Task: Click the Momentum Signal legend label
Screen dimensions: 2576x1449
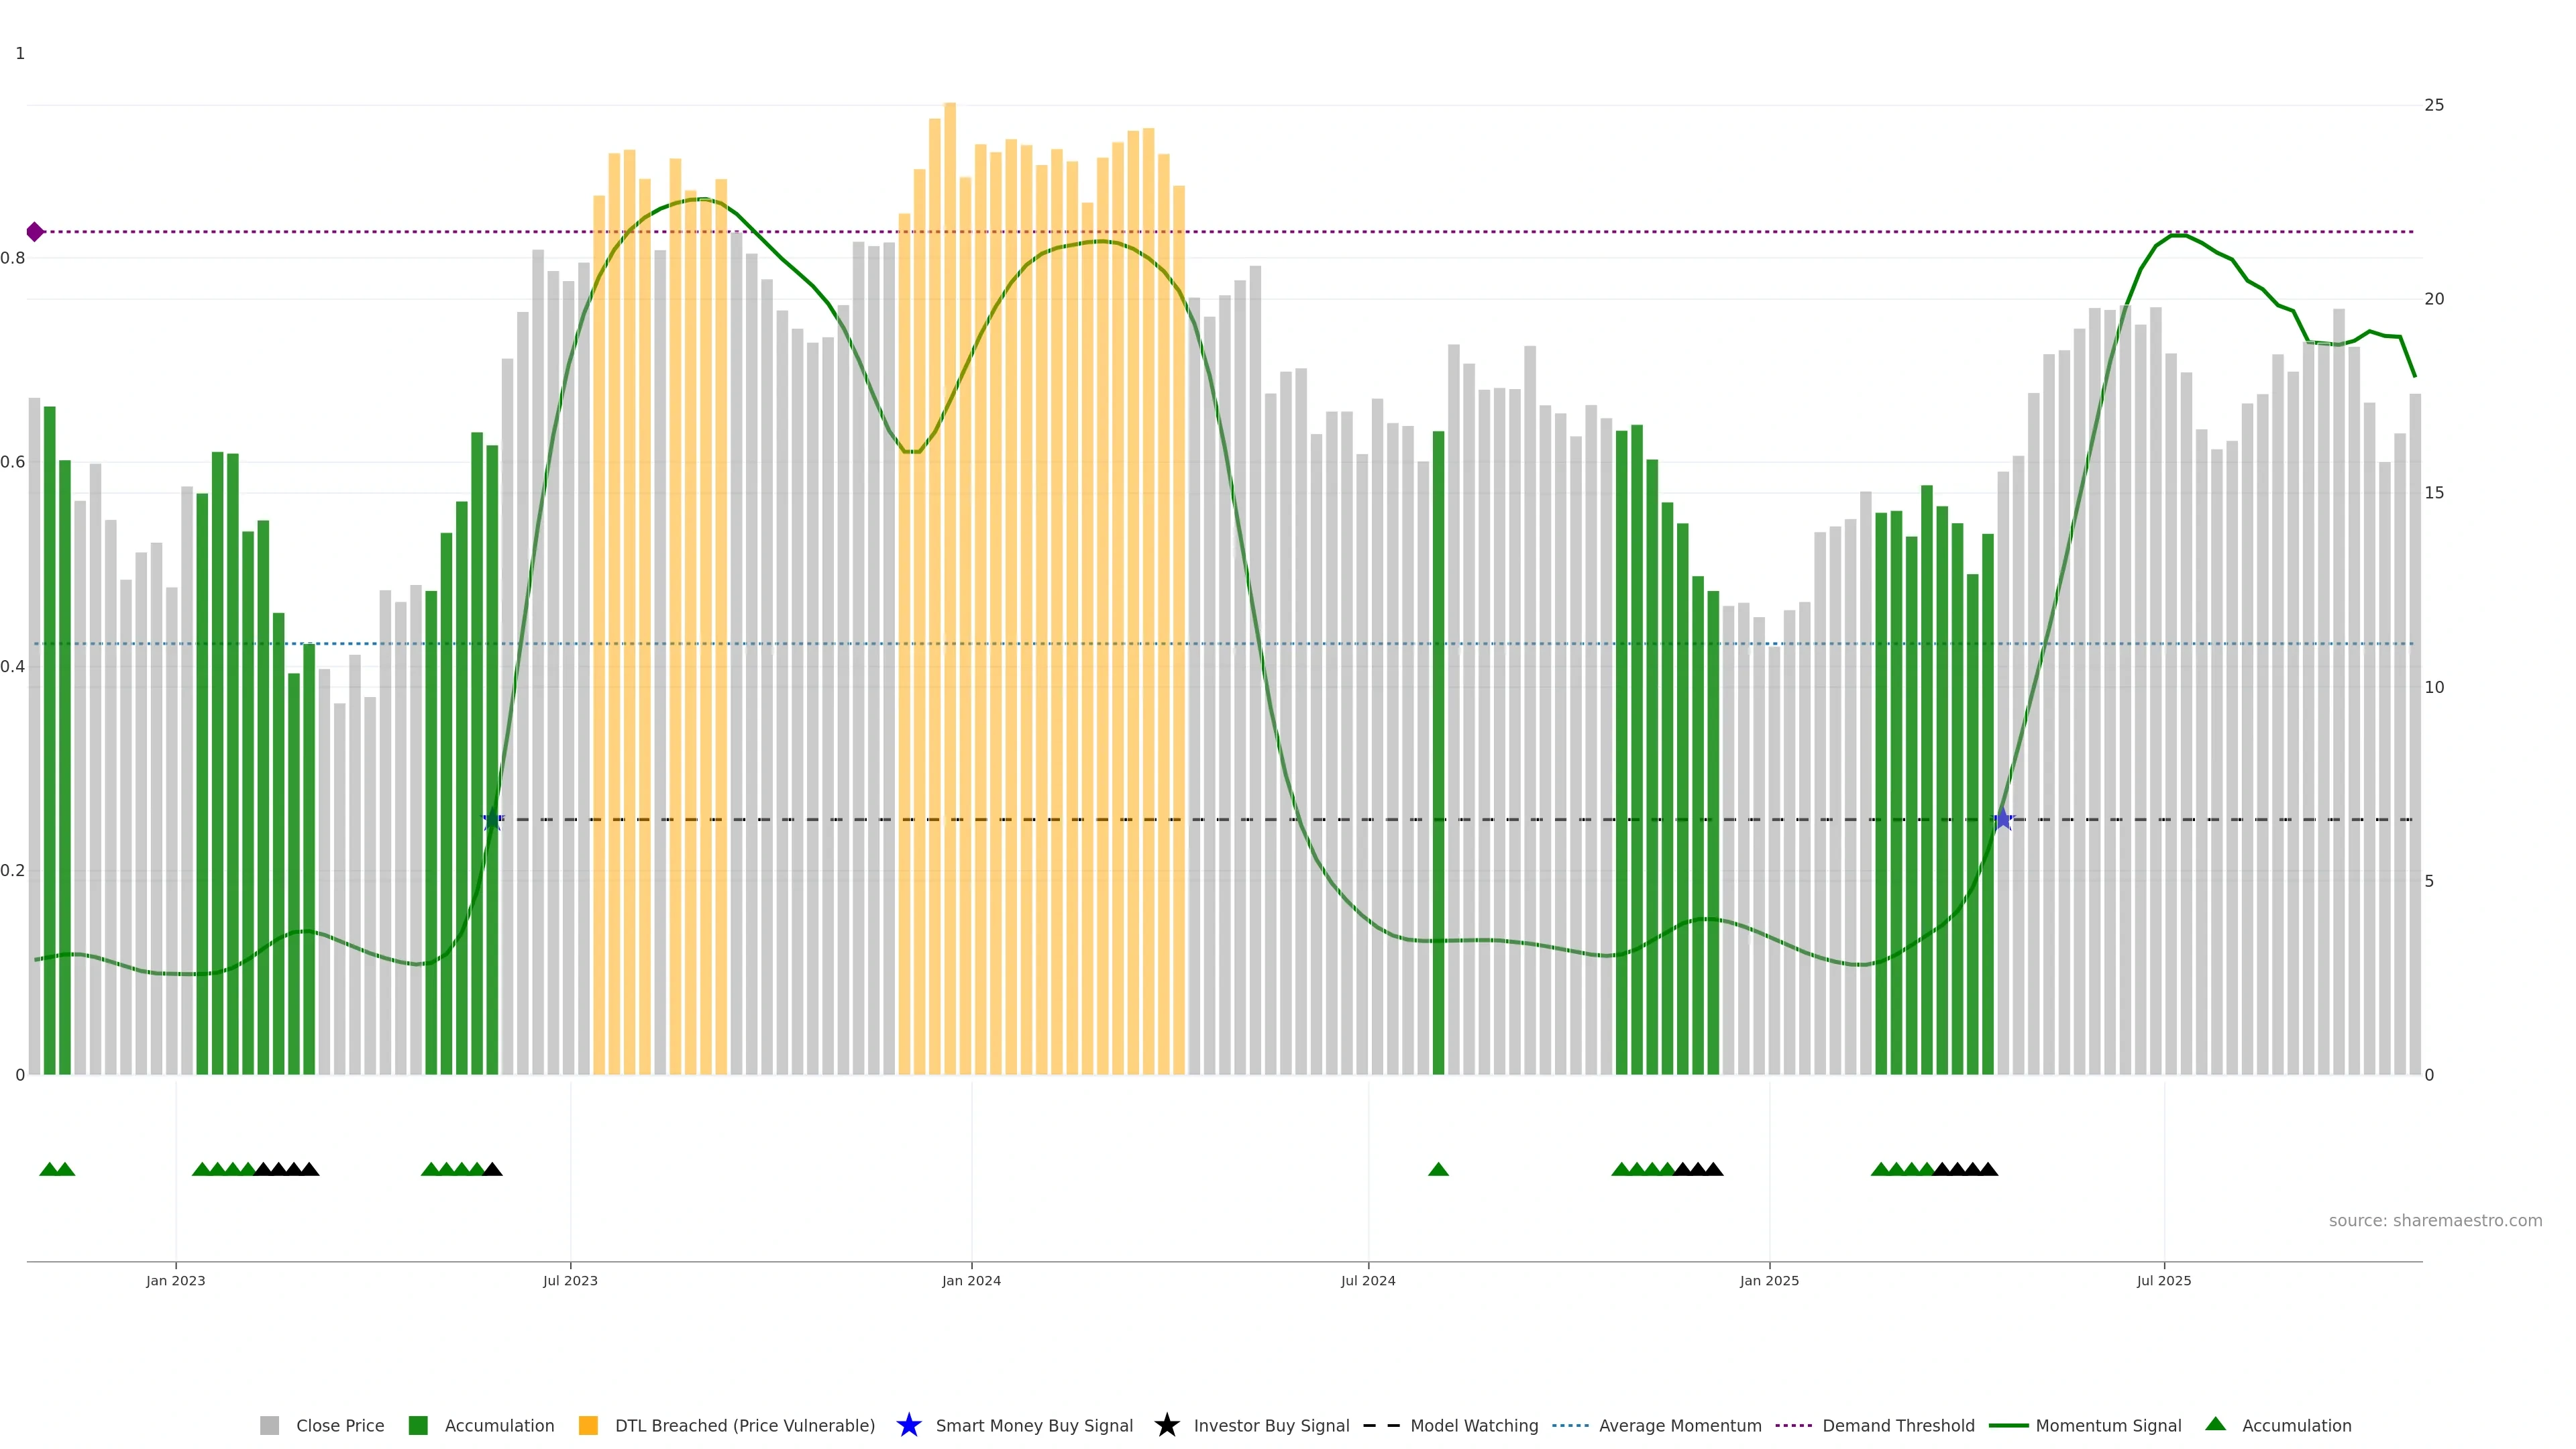Action: pyautogui.click(x=2108, y=1425)
